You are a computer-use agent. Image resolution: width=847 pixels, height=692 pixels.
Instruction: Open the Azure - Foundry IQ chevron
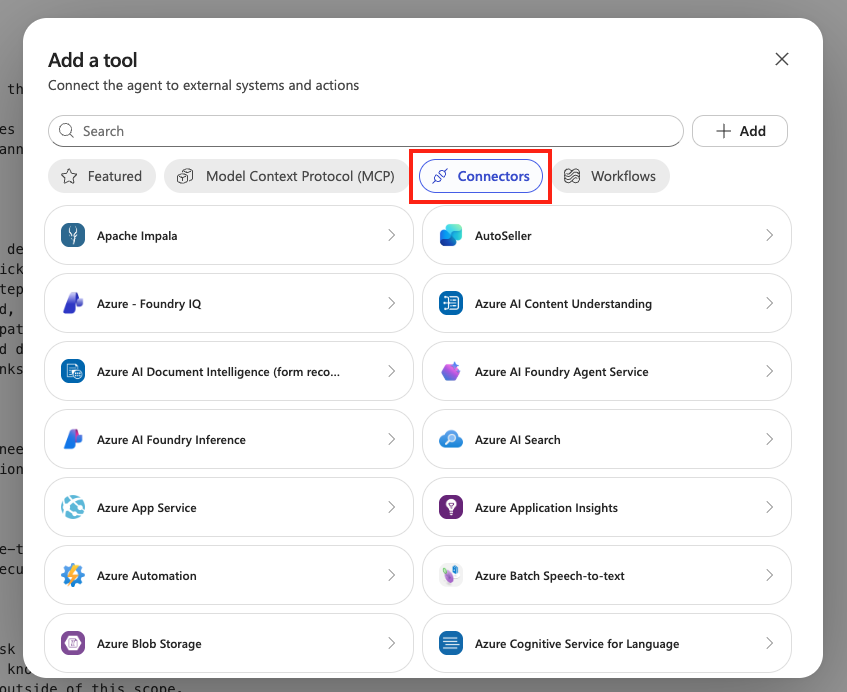(x=392, y=304)
